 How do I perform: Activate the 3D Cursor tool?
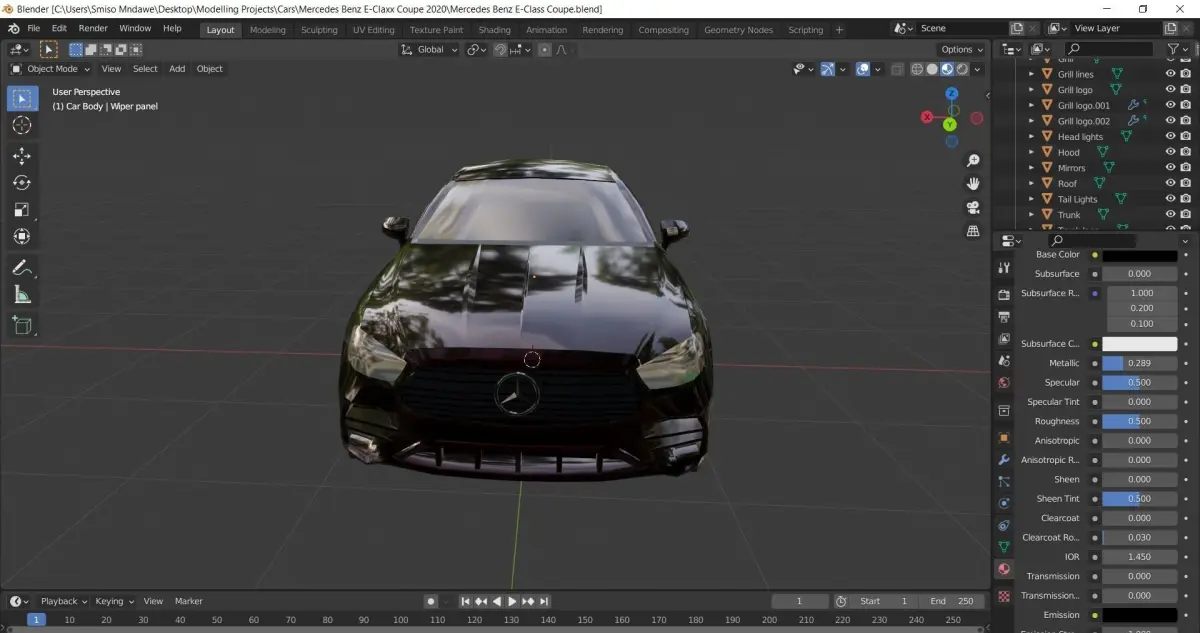pyautogui.click(x=22, y=125)
